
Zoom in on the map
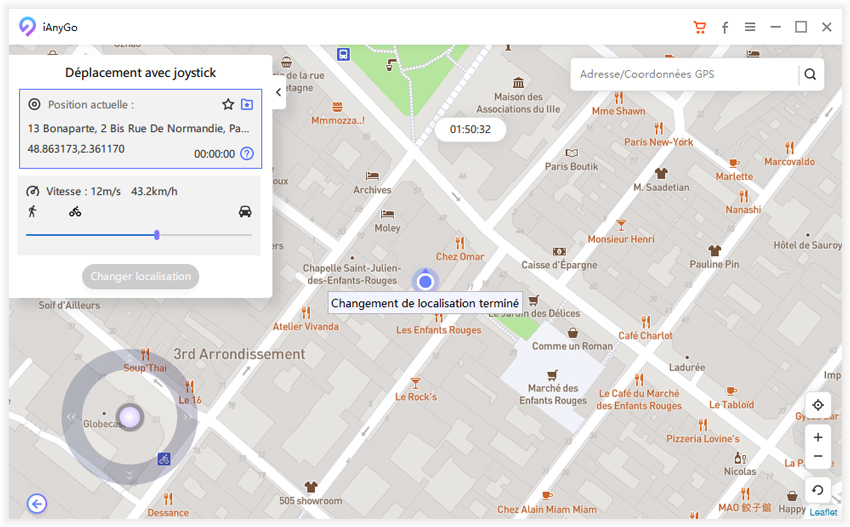(x=818, y=437)
